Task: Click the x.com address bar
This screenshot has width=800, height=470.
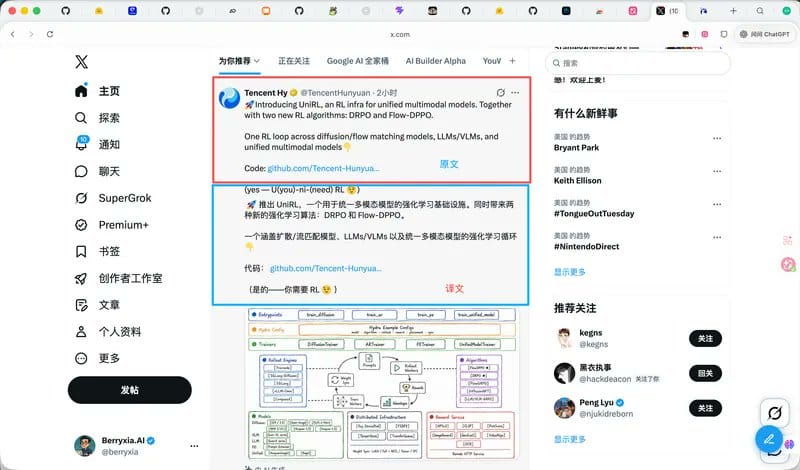Action: pyautogui.click(x=400, y=35)
